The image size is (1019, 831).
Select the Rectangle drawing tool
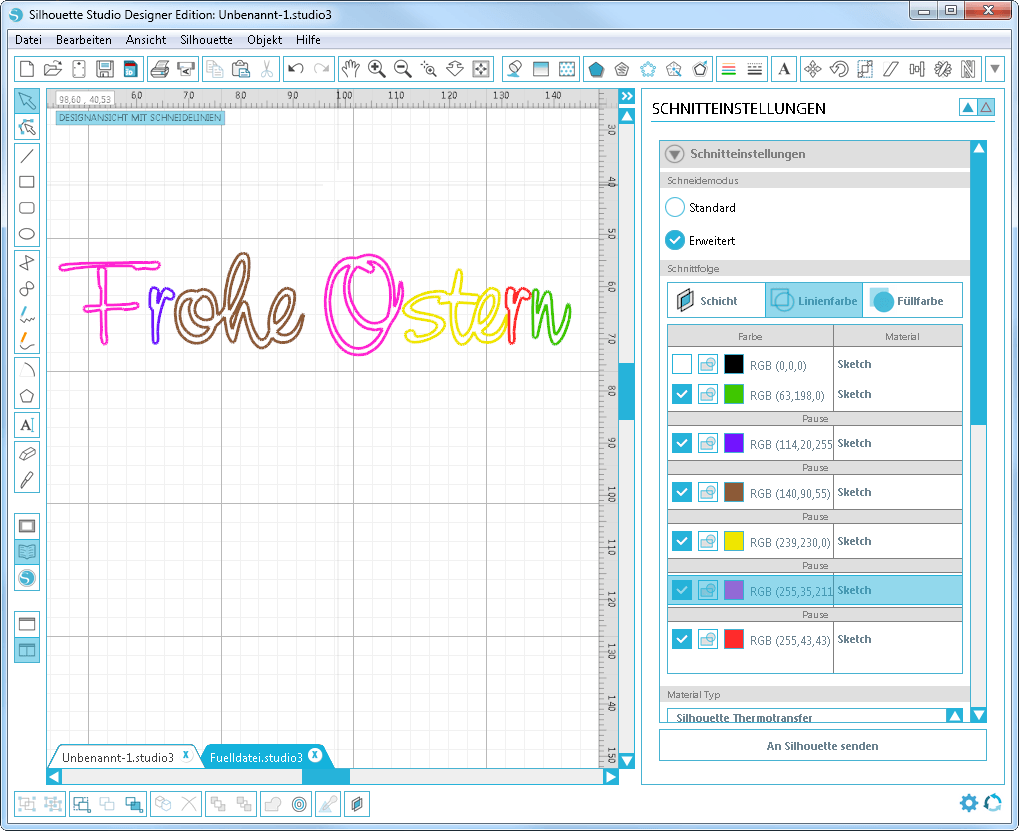(27, 182)
